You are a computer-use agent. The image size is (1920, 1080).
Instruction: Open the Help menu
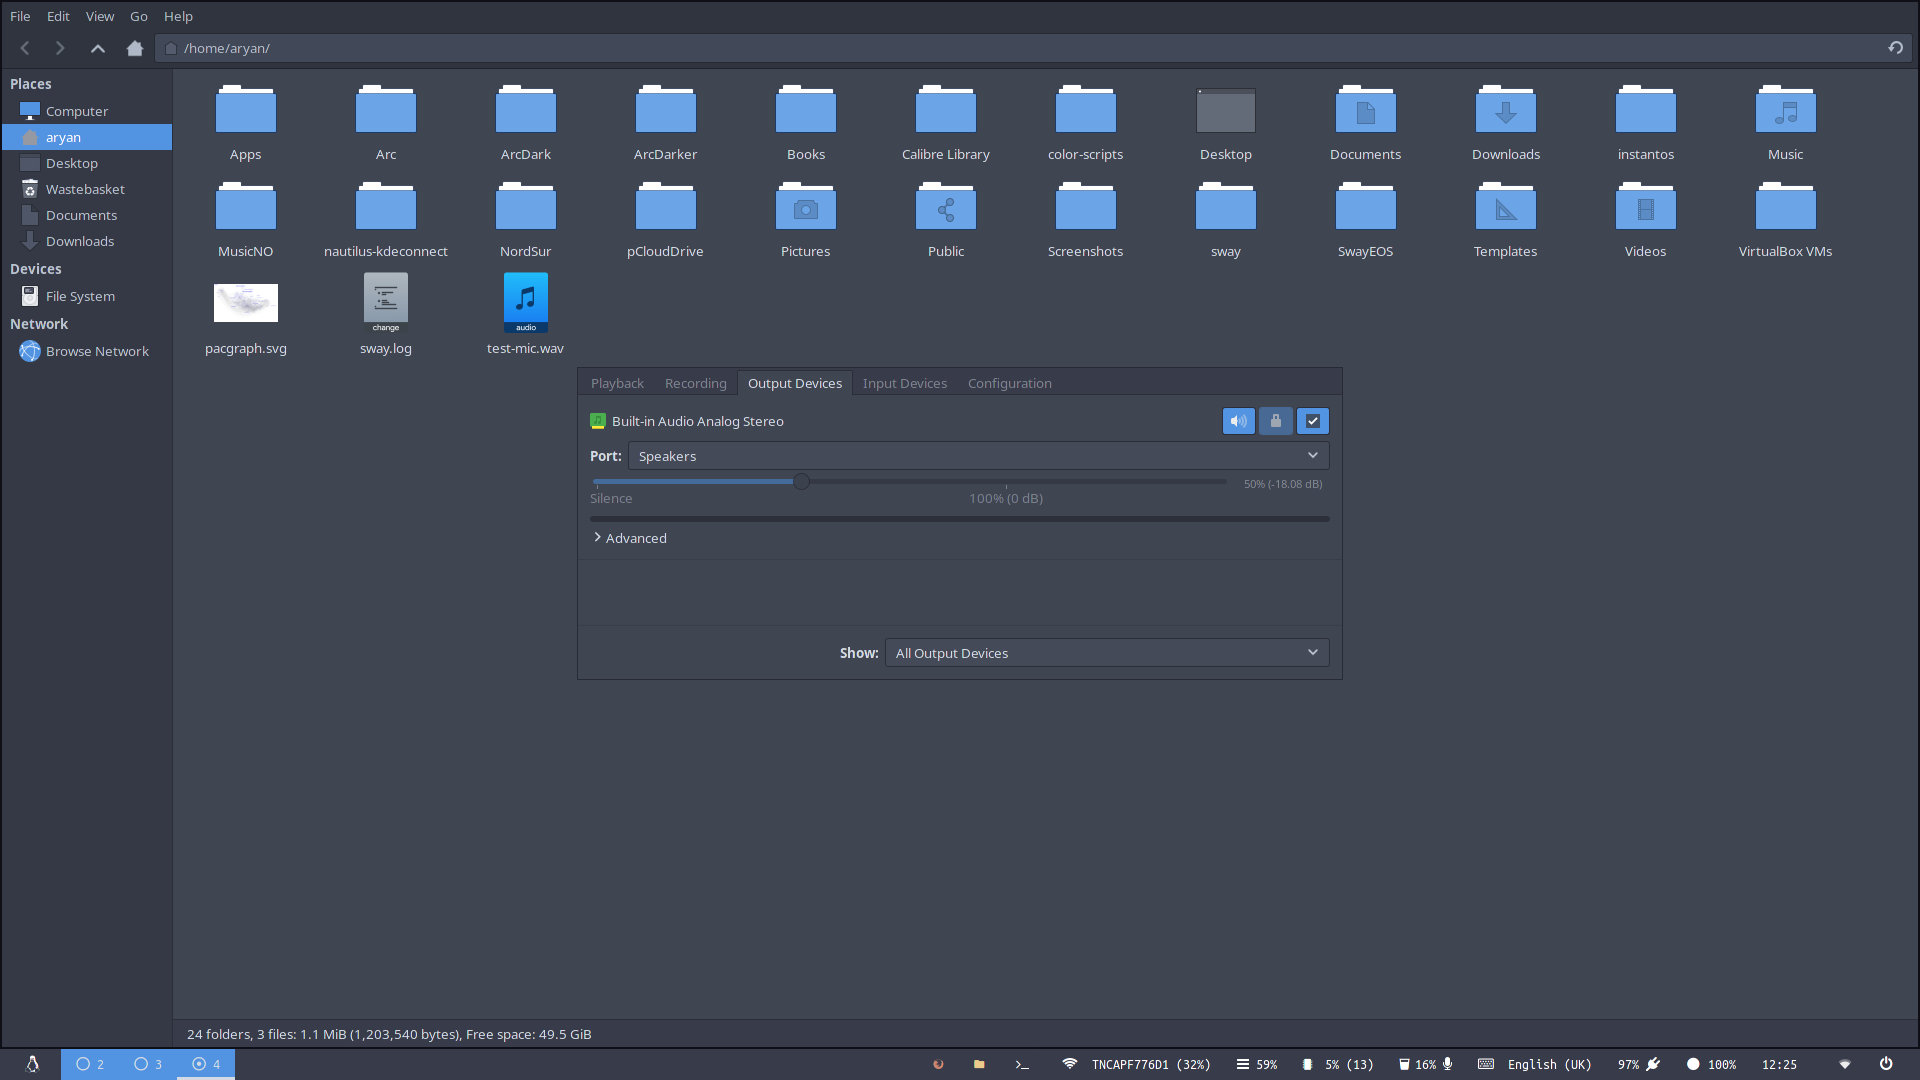tap(178, 16)
